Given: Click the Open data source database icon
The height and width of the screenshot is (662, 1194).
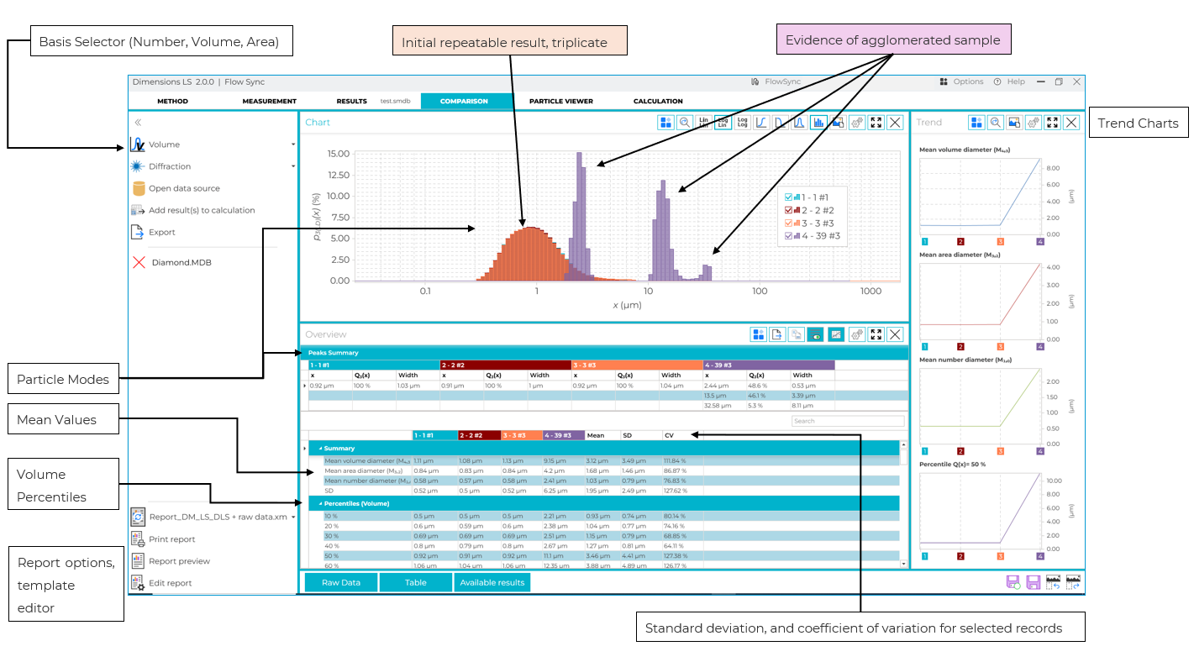Looking at the screenshot, I should [138, 188].
